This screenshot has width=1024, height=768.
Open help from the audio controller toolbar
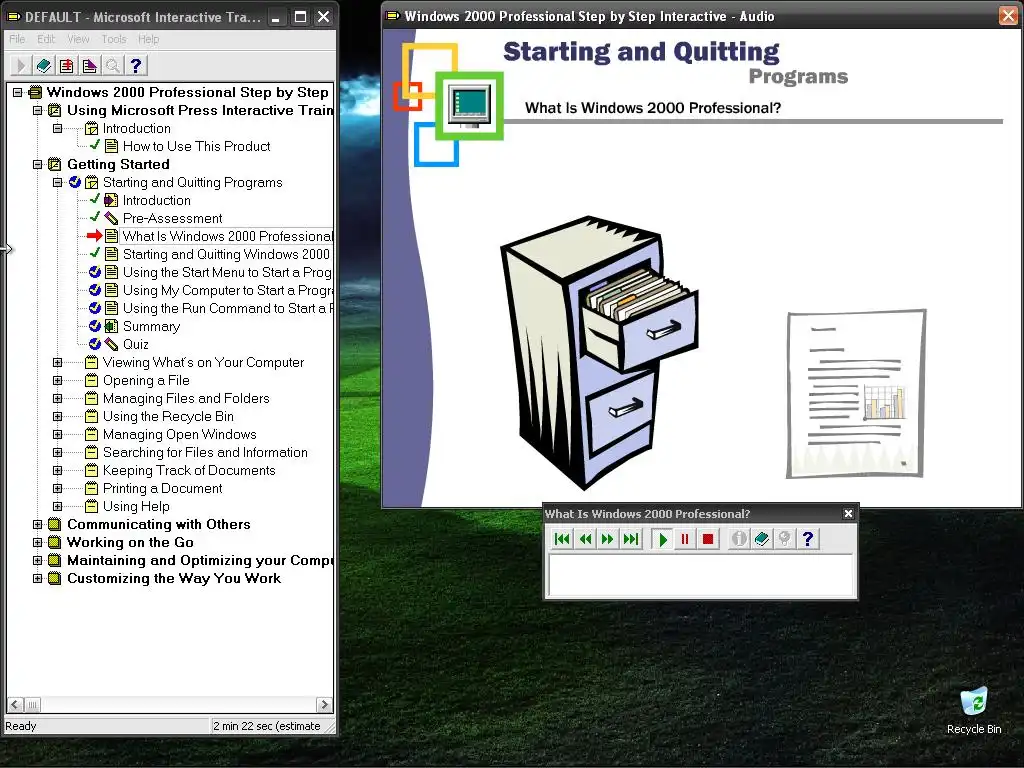(x=808, y=539)
